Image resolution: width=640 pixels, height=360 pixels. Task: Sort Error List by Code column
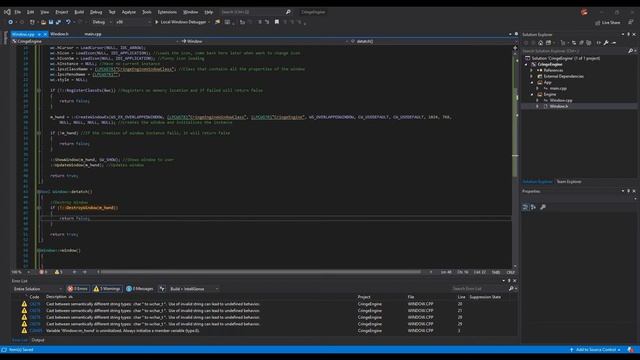(x=34, y=297)
